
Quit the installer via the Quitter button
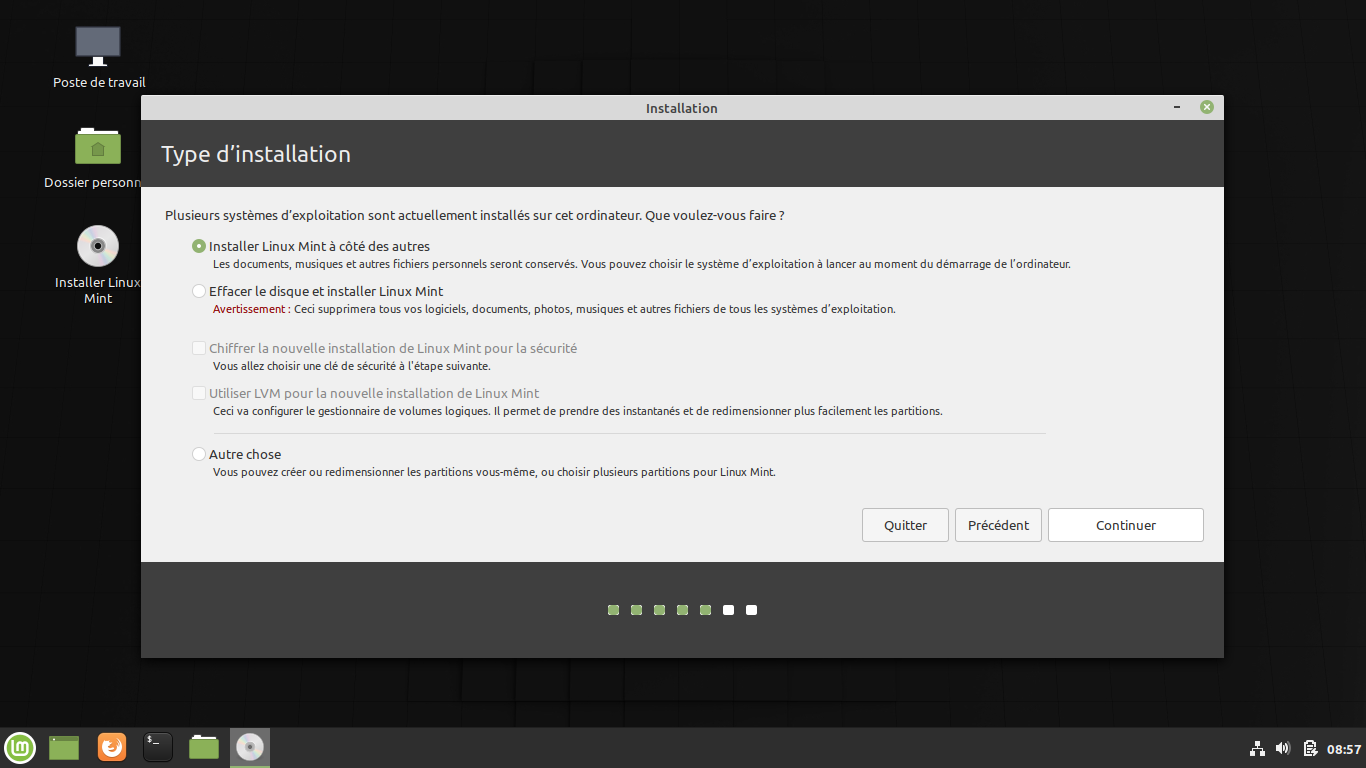[x=904, y=524]
